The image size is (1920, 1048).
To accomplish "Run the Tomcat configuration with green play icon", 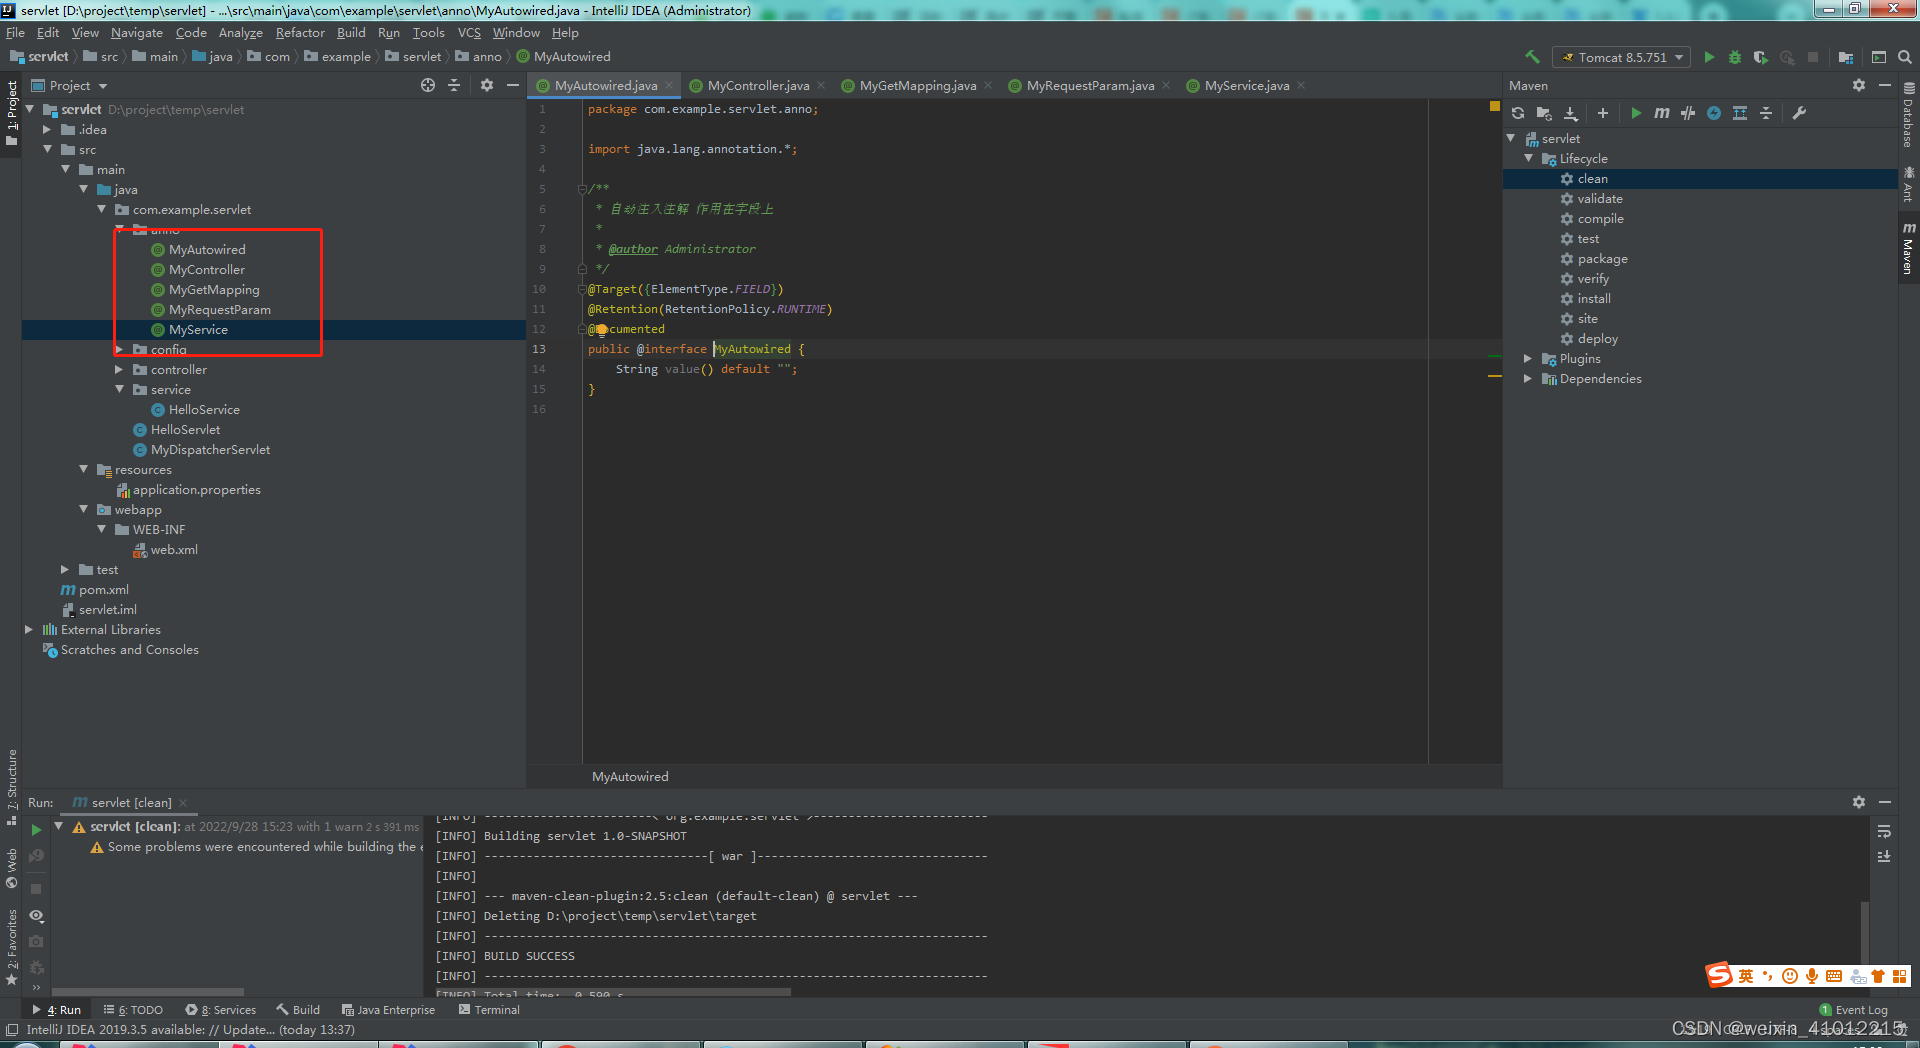I will [1709, 57].
